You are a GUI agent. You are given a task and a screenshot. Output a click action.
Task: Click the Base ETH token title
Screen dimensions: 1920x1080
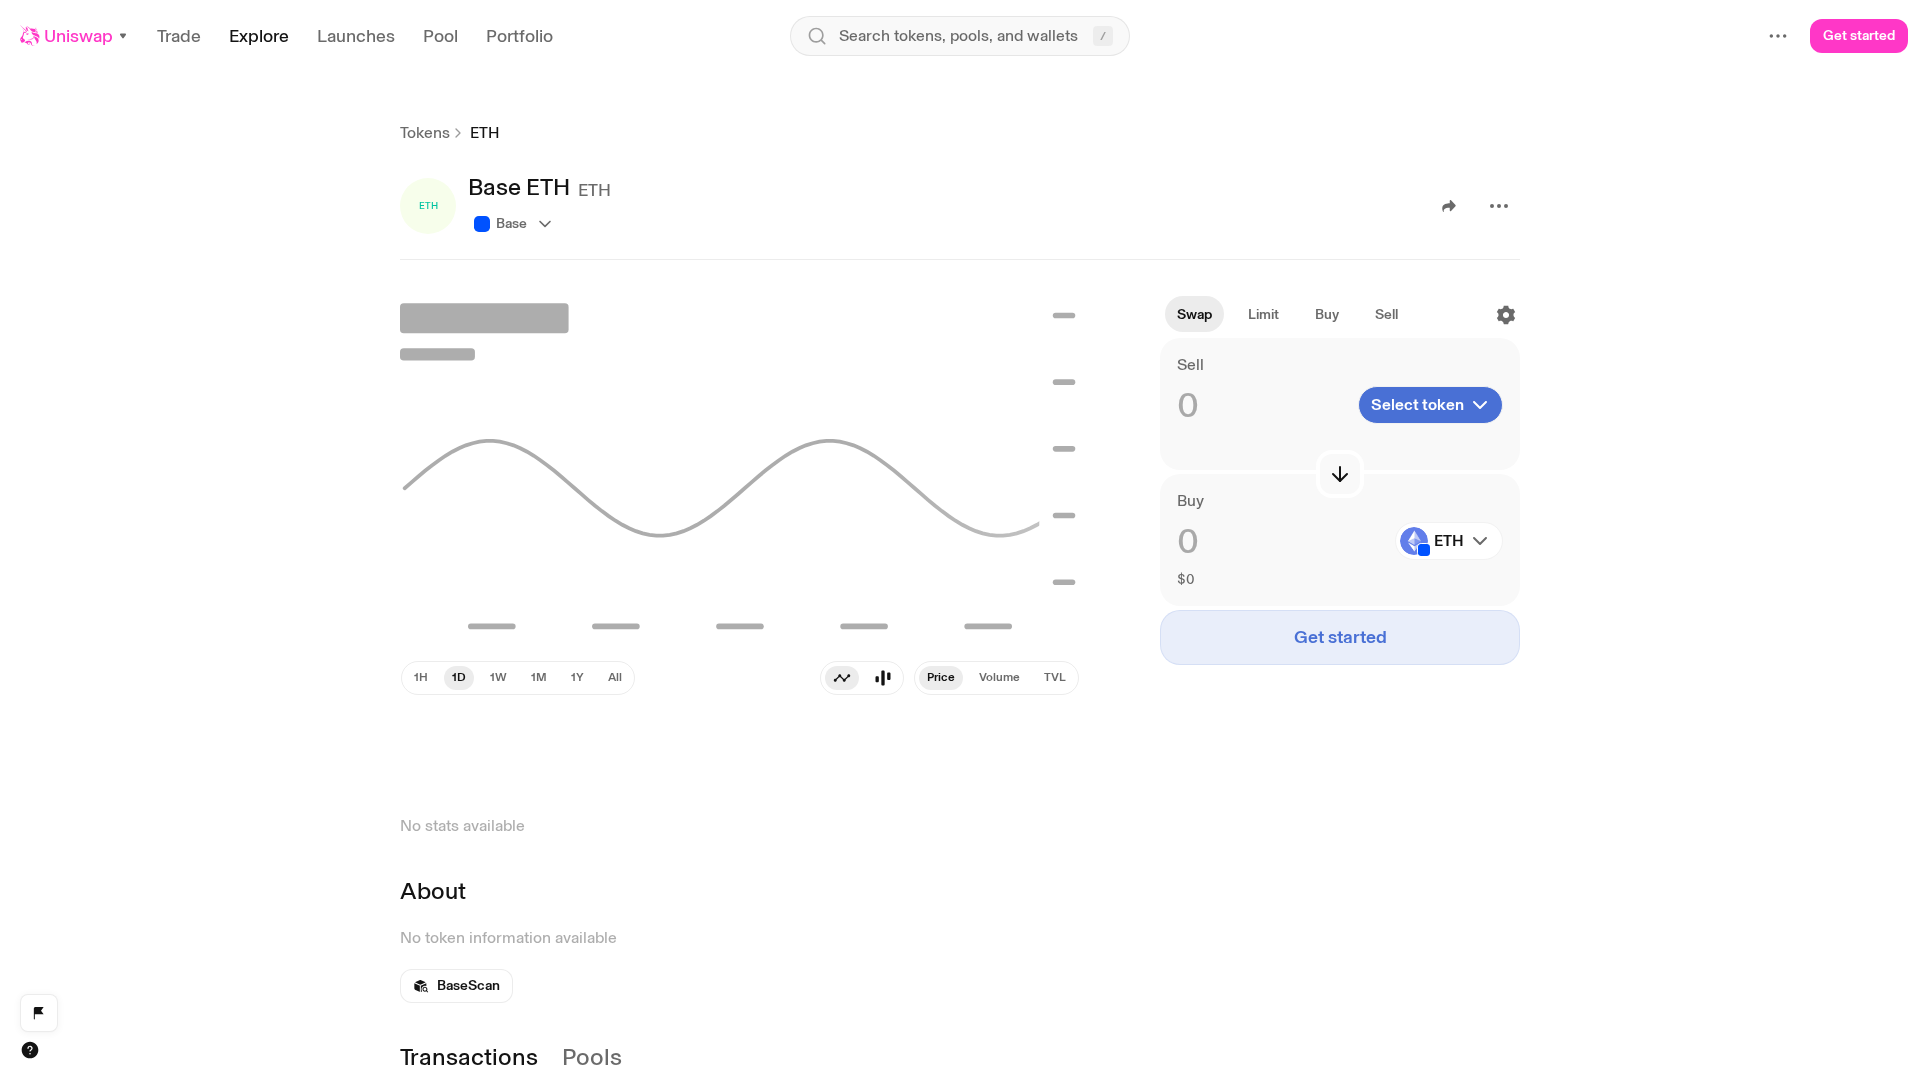[519, 188]
